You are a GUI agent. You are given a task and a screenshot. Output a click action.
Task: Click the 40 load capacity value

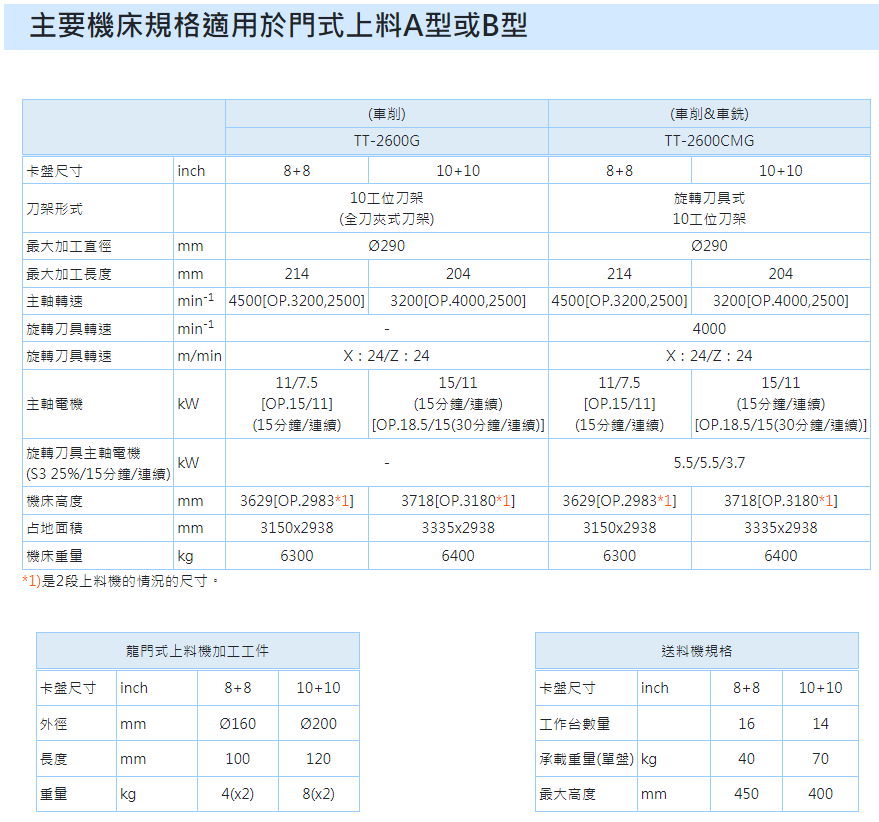tap(746, 759)
